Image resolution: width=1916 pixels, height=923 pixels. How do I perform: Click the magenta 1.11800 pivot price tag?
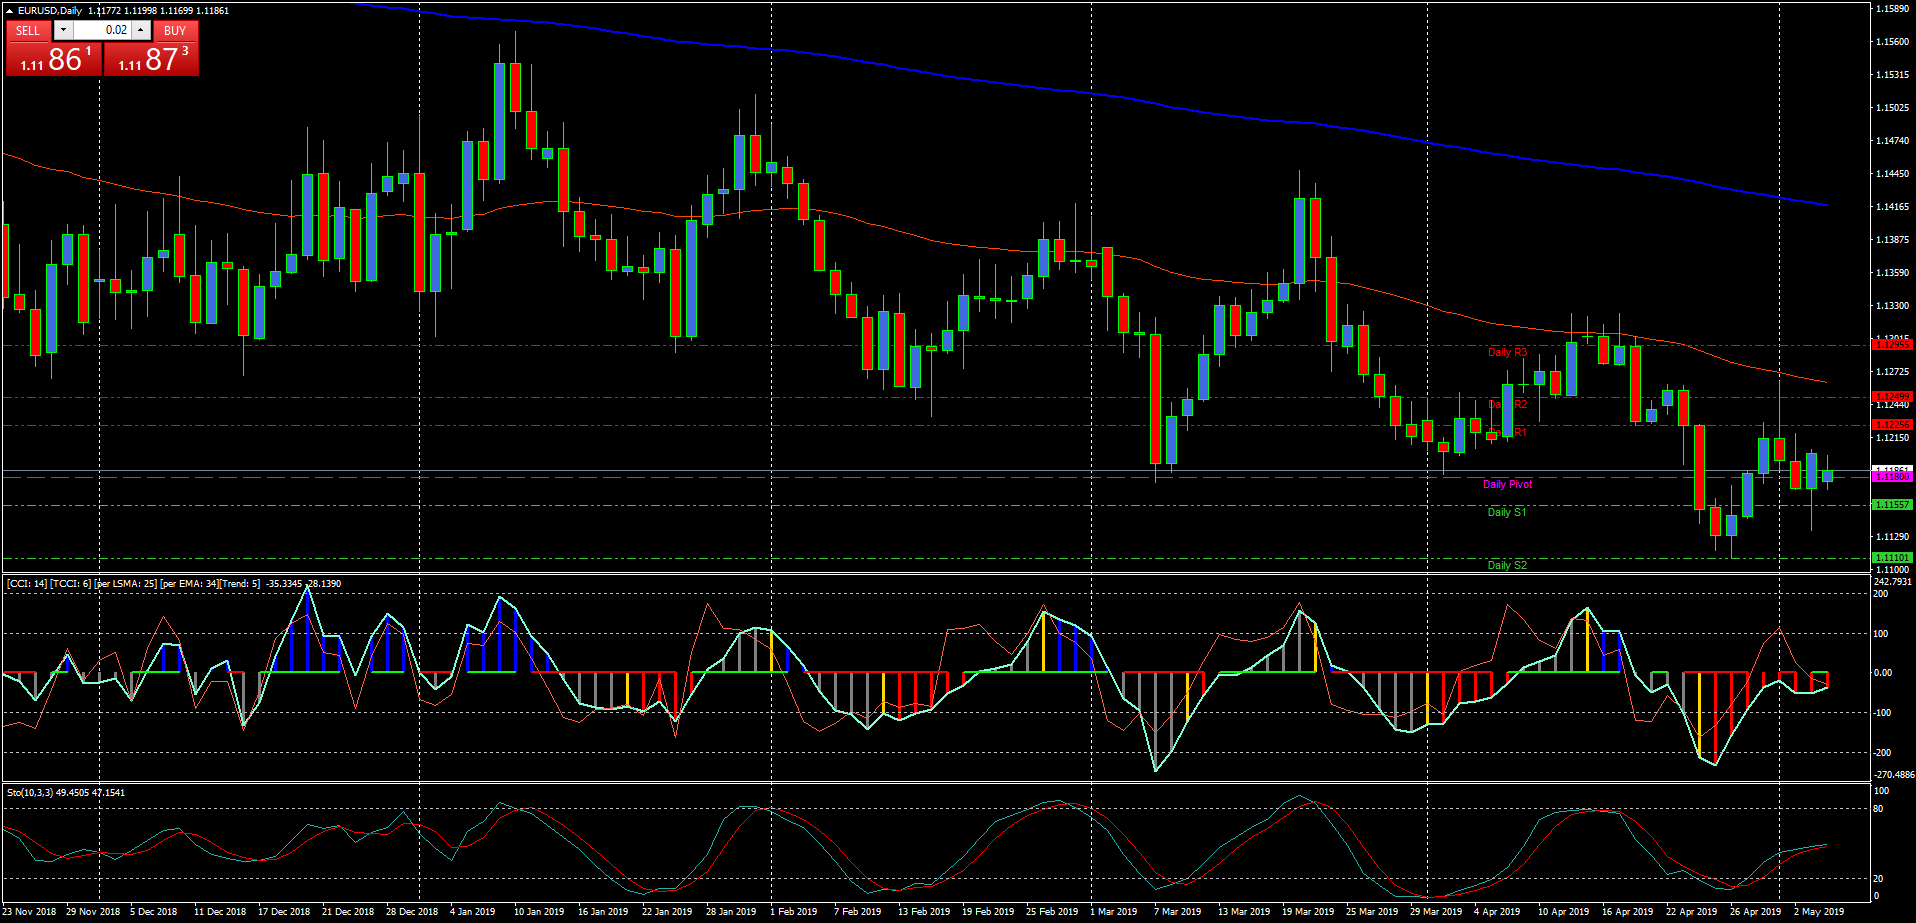point(1893,476)
